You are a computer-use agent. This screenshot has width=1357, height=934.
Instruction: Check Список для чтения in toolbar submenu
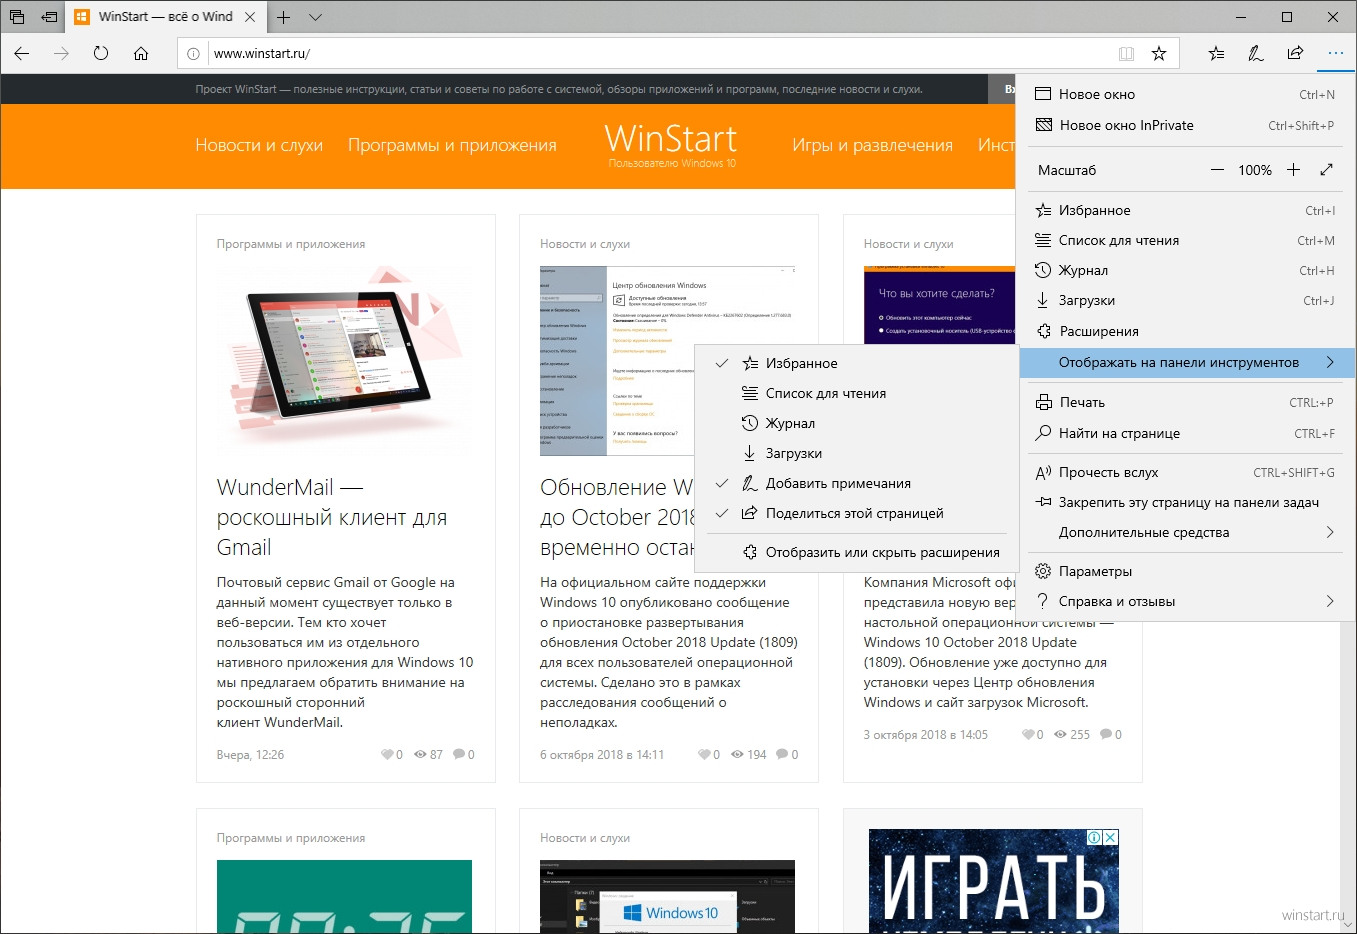coord(857,393)
